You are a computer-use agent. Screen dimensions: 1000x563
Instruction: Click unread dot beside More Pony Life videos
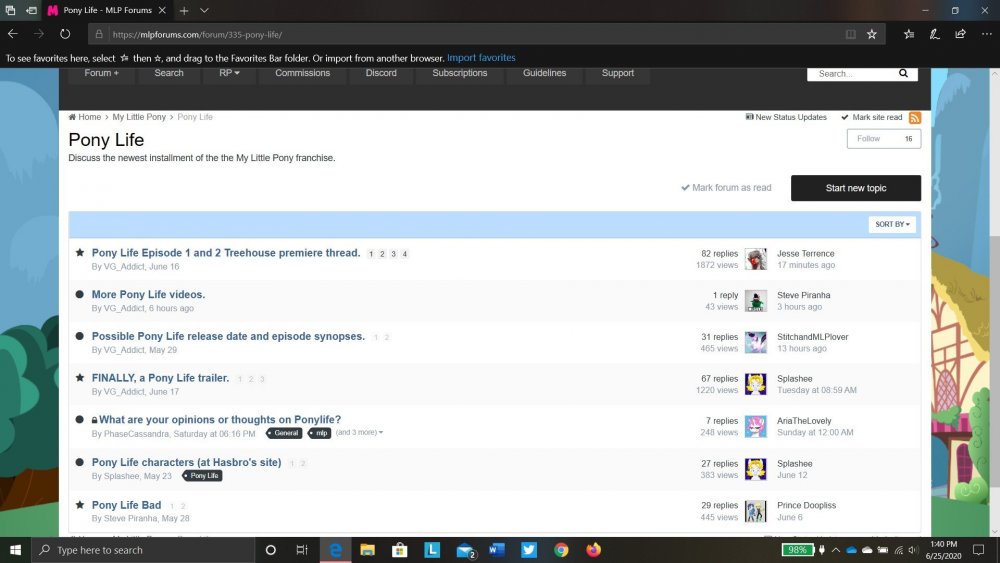click(x=80, y=295)
